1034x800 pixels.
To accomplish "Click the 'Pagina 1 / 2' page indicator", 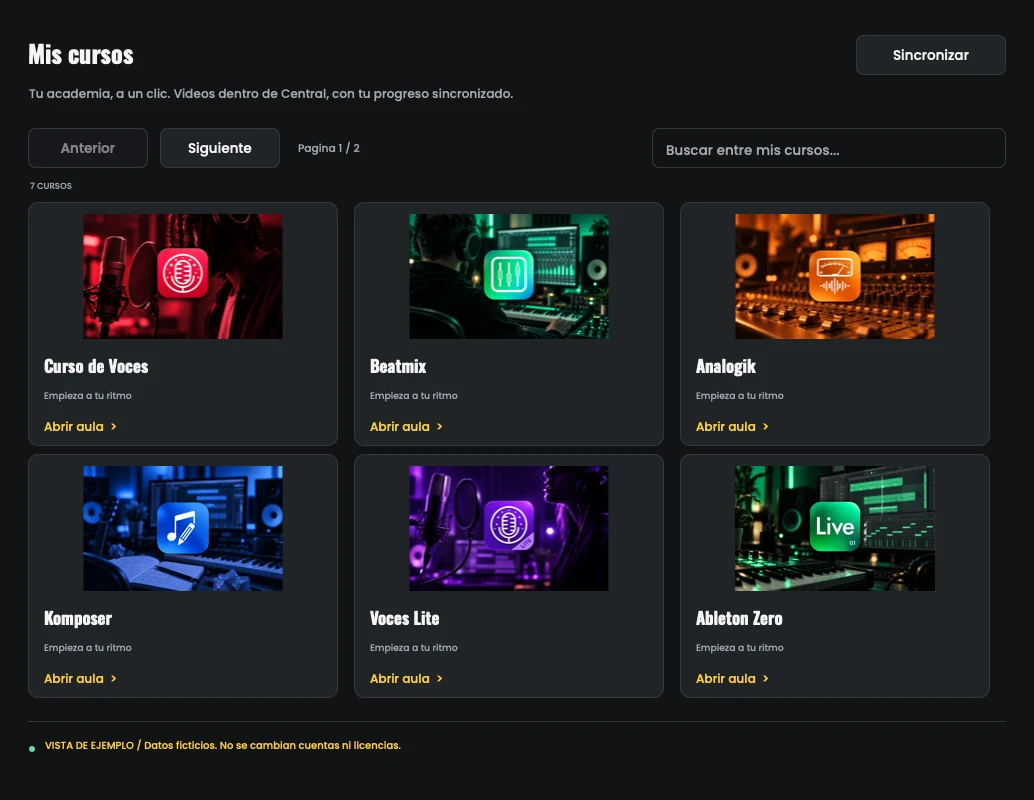I will (328, 148).
